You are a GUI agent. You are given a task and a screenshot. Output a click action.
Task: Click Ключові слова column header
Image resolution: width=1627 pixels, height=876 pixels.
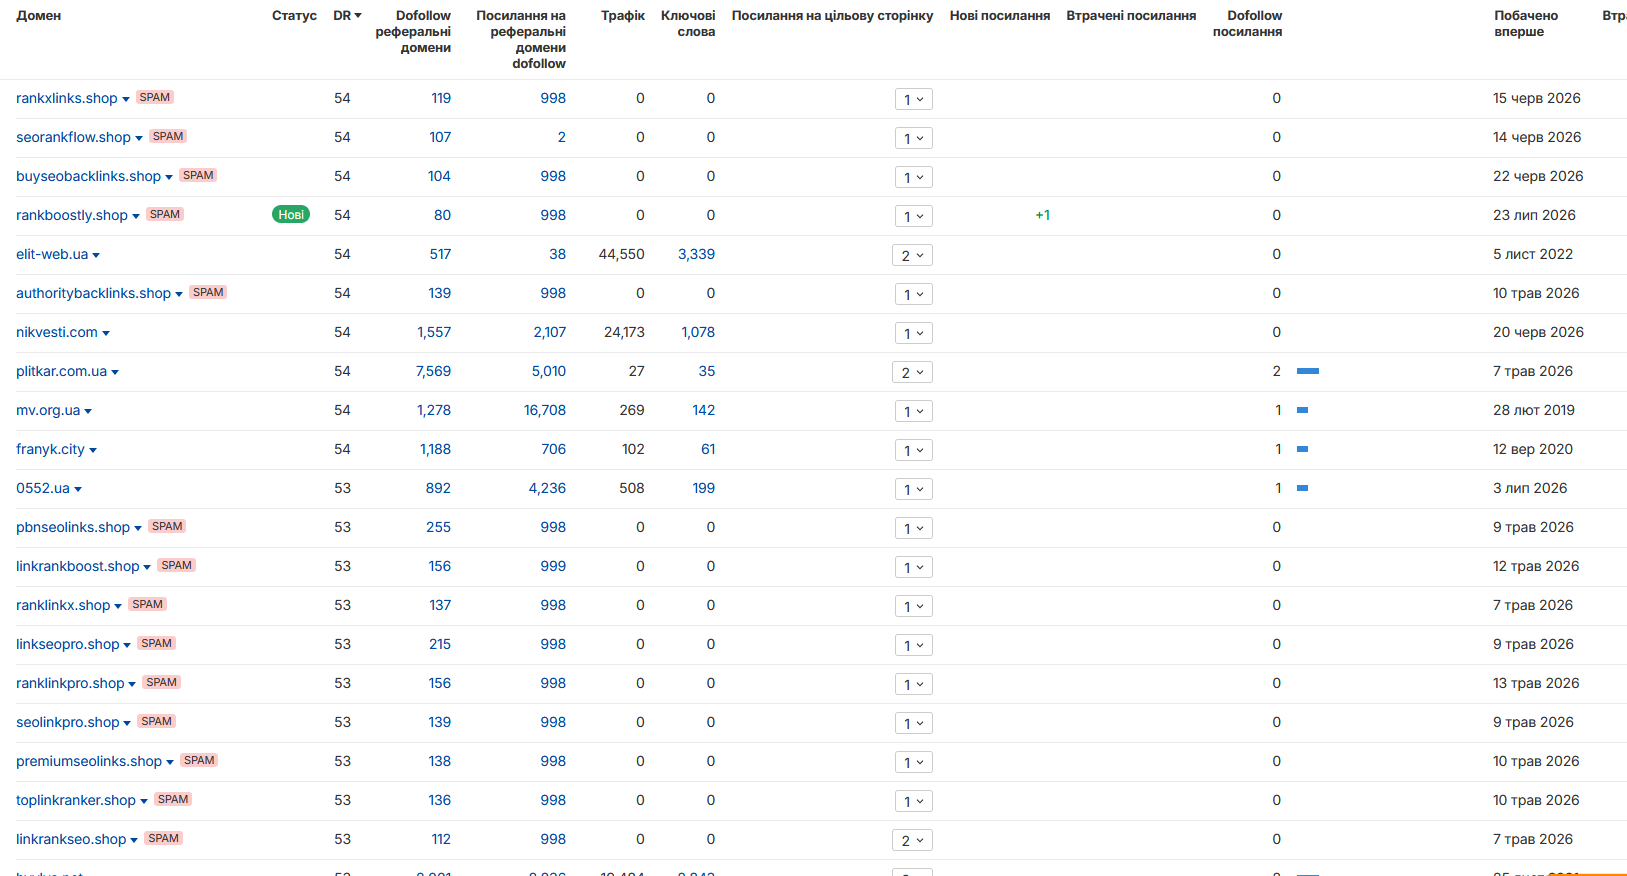click(x=688, y=23)
